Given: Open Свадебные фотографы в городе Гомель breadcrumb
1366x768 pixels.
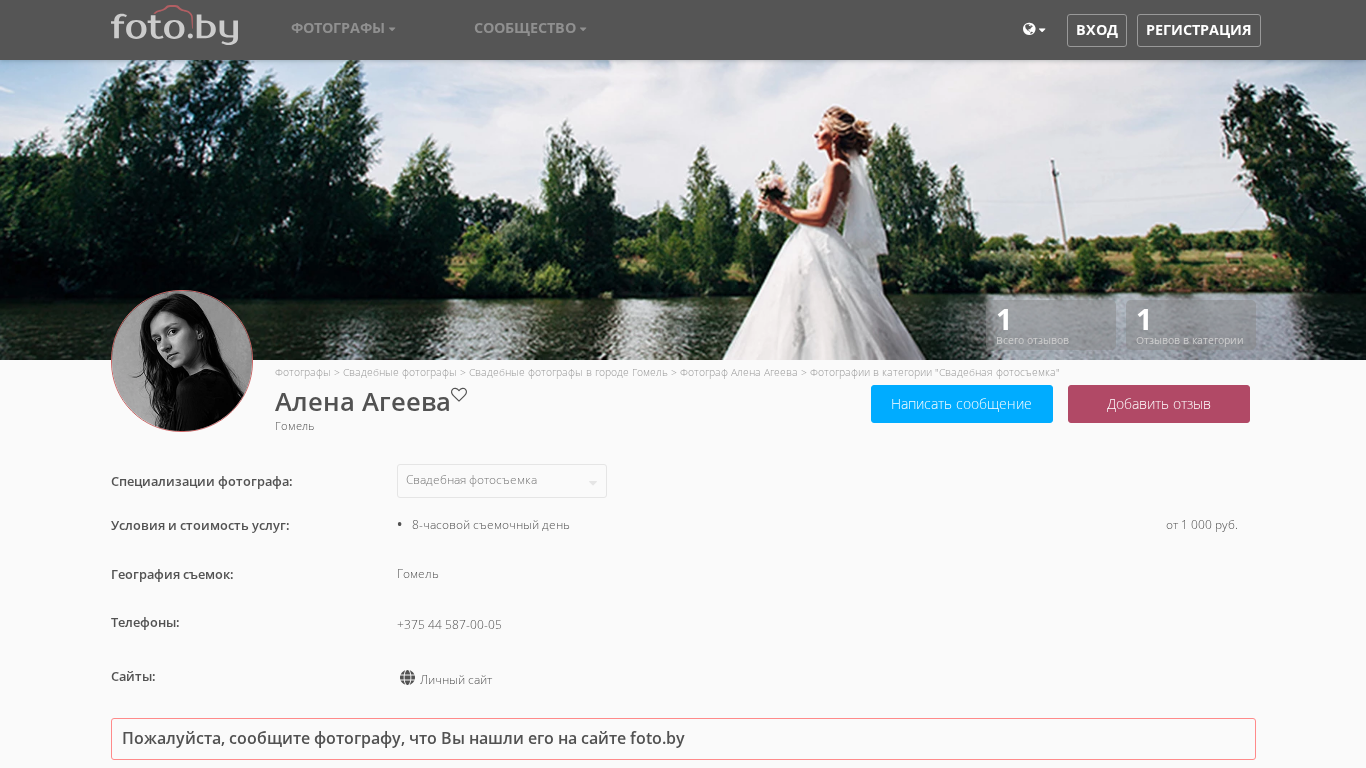Looking at the screenshot, I should click(x=568, y=372).
